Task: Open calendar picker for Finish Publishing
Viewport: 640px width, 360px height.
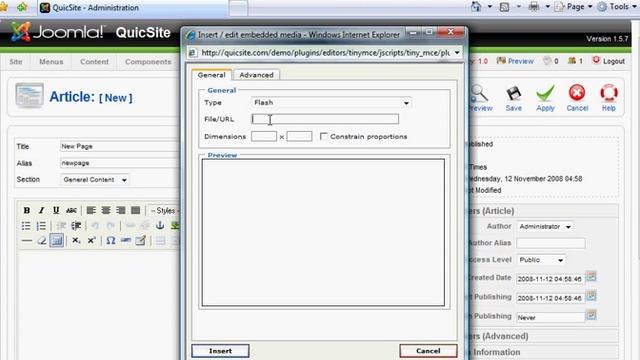Action: point(591,315)
